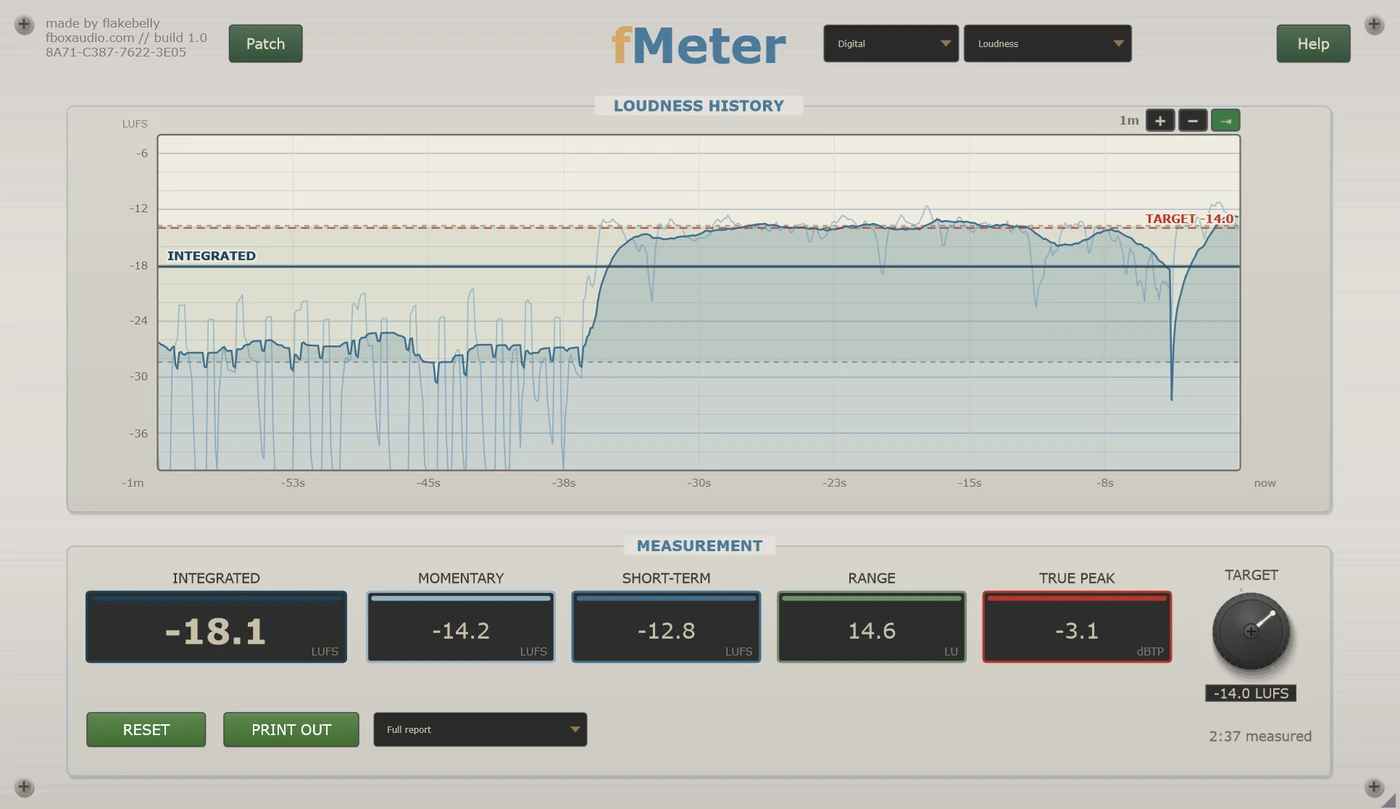Open the Digital mode dropdown

point(891,44)
